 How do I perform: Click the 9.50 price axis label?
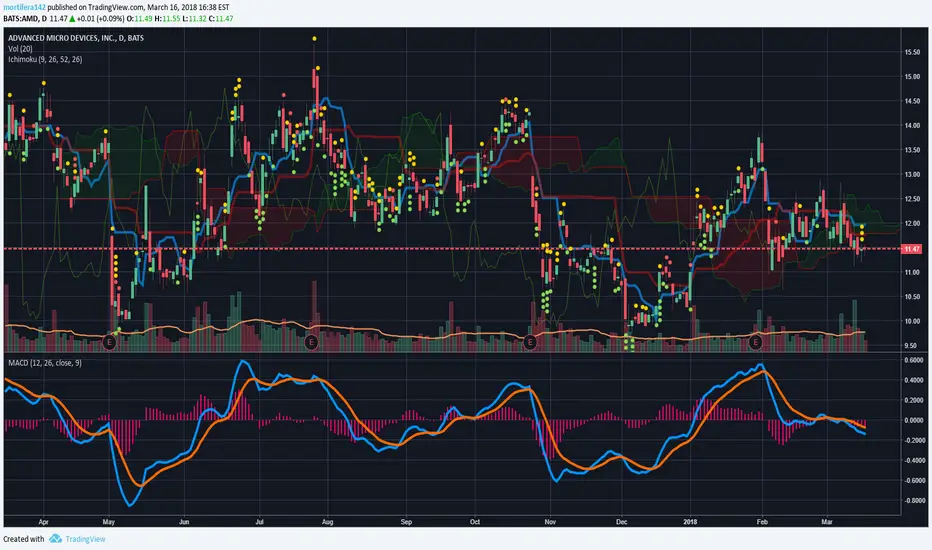click(x=912, y=346)
